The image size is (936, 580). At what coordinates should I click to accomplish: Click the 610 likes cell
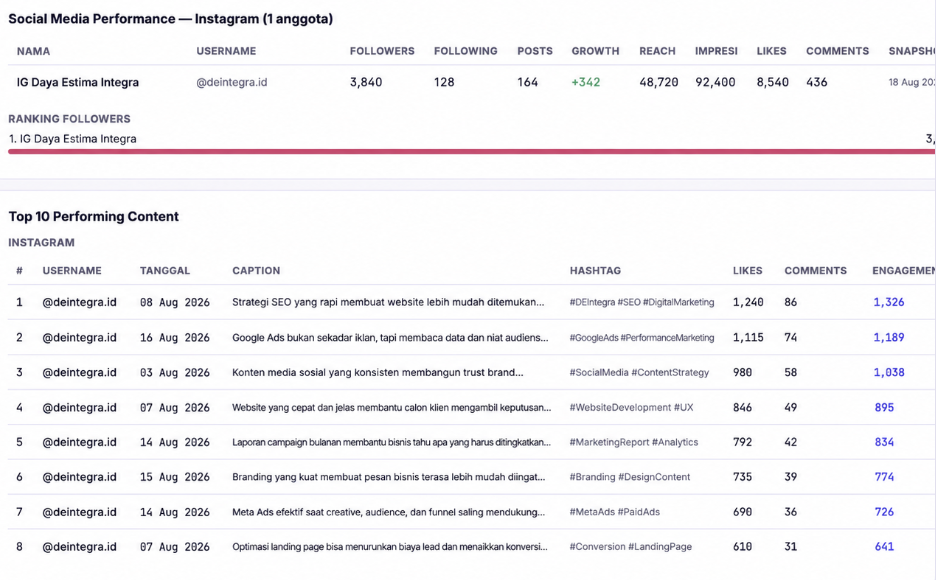coord(743,547)
